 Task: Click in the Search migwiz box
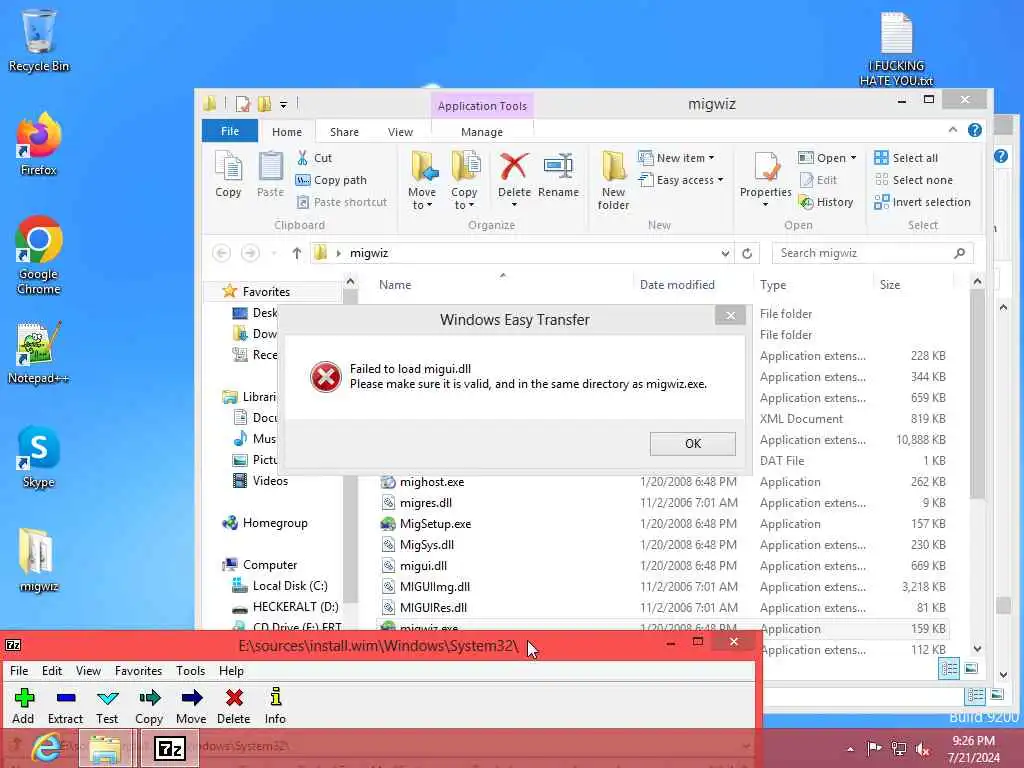pyautogui.click(x=872, y=253)
